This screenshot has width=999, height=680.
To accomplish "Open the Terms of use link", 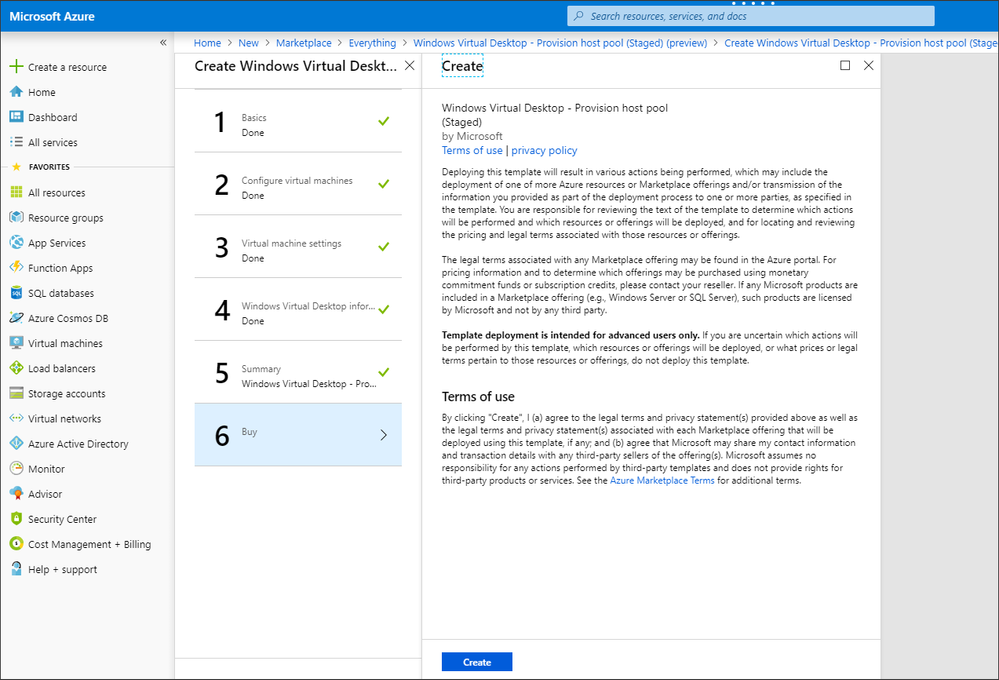I will point(472,150).
